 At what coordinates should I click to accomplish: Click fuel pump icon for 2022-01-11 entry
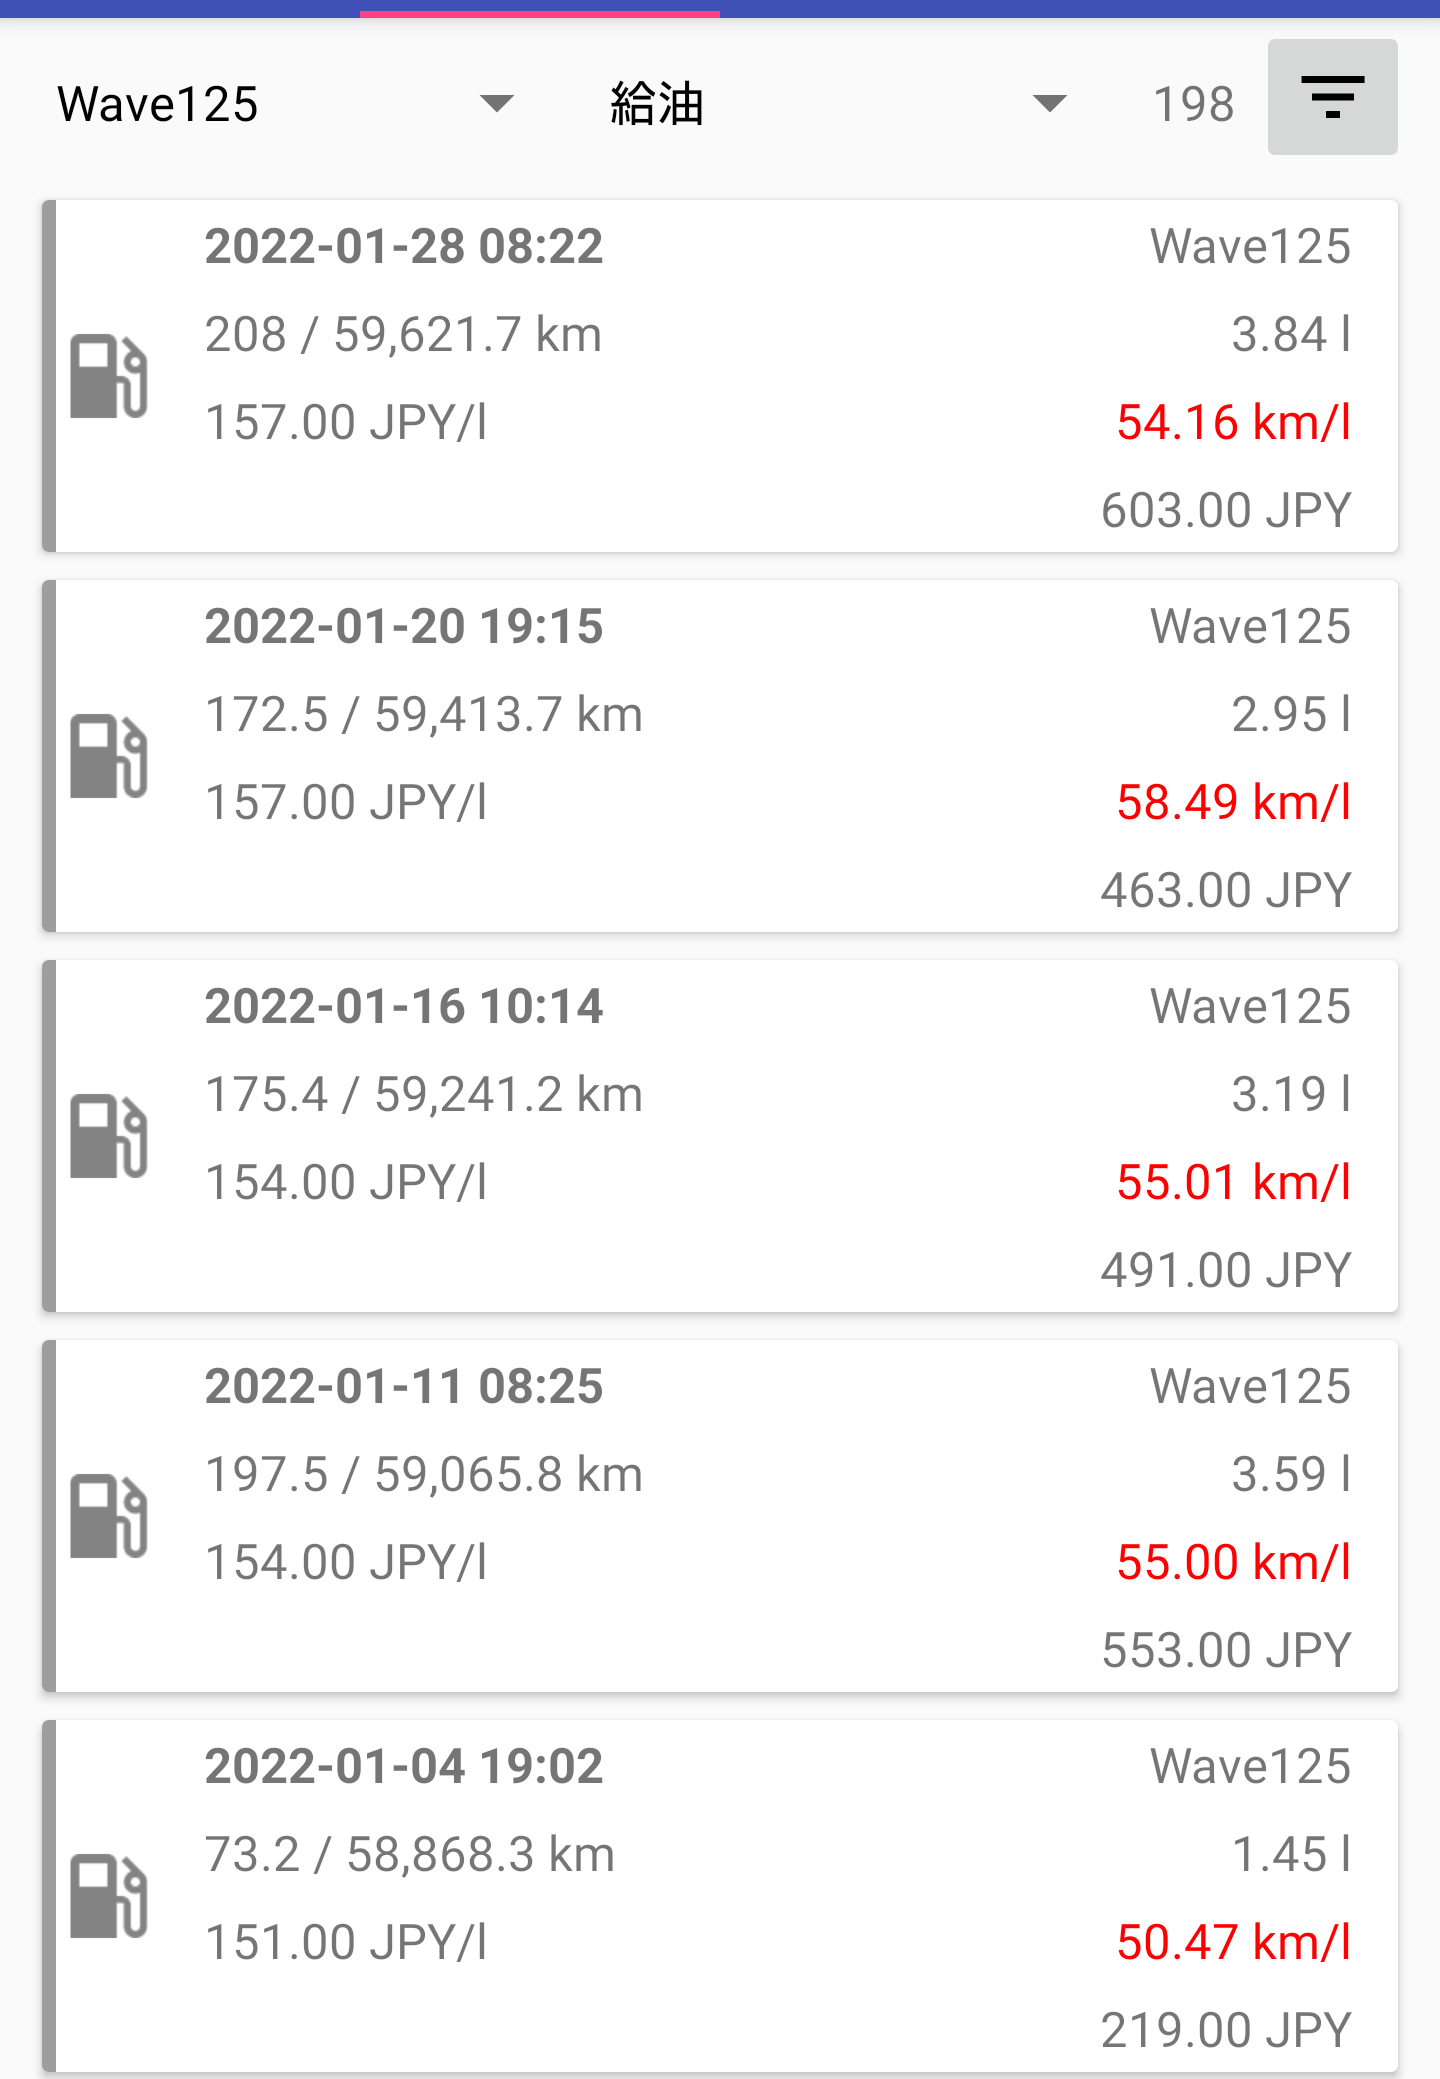click(x=109, y=1516)
